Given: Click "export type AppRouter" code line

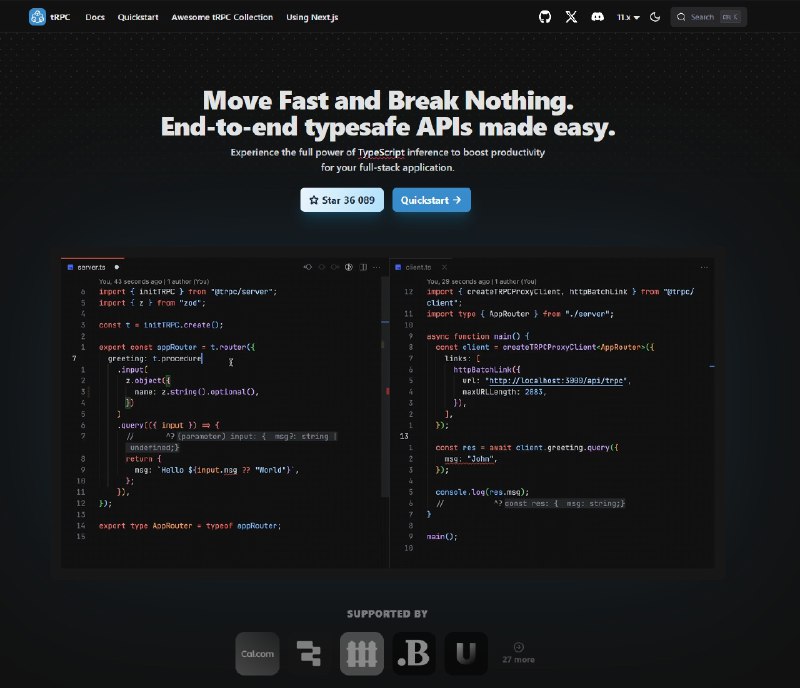Looking at the screenshot, I should 190,526.
